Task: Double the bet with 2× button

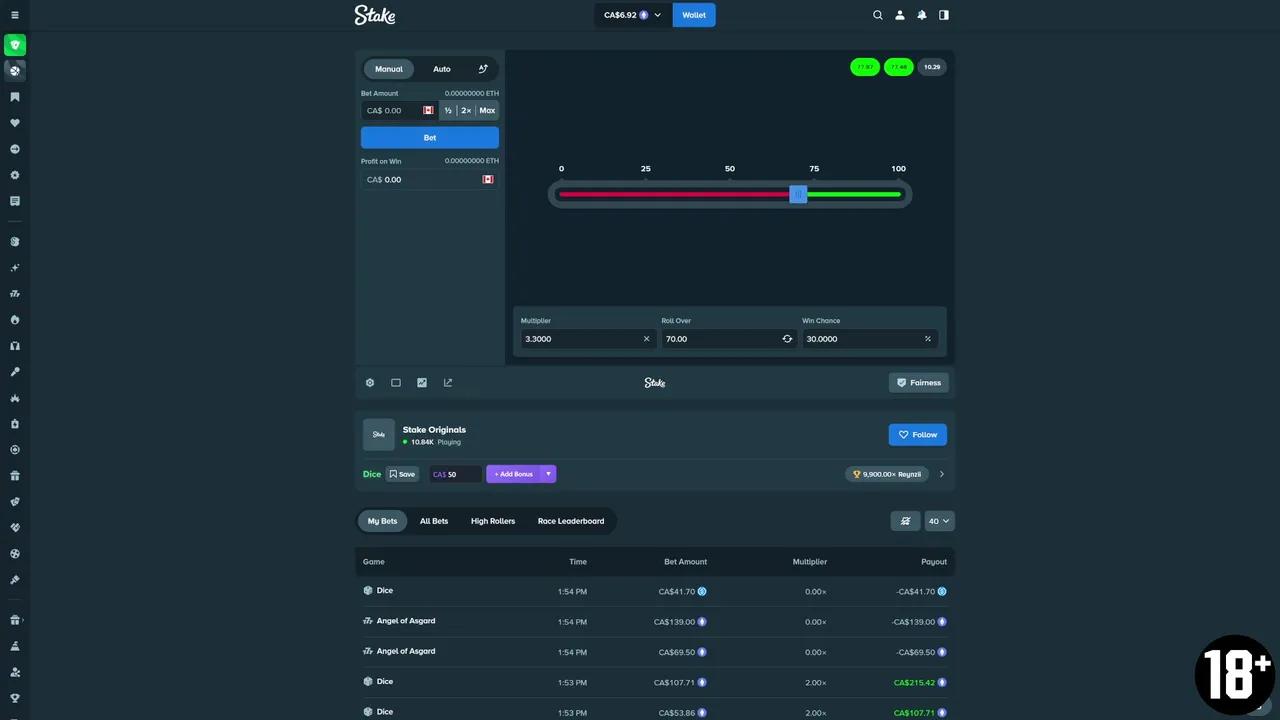Action: click(x=466, y=110)
